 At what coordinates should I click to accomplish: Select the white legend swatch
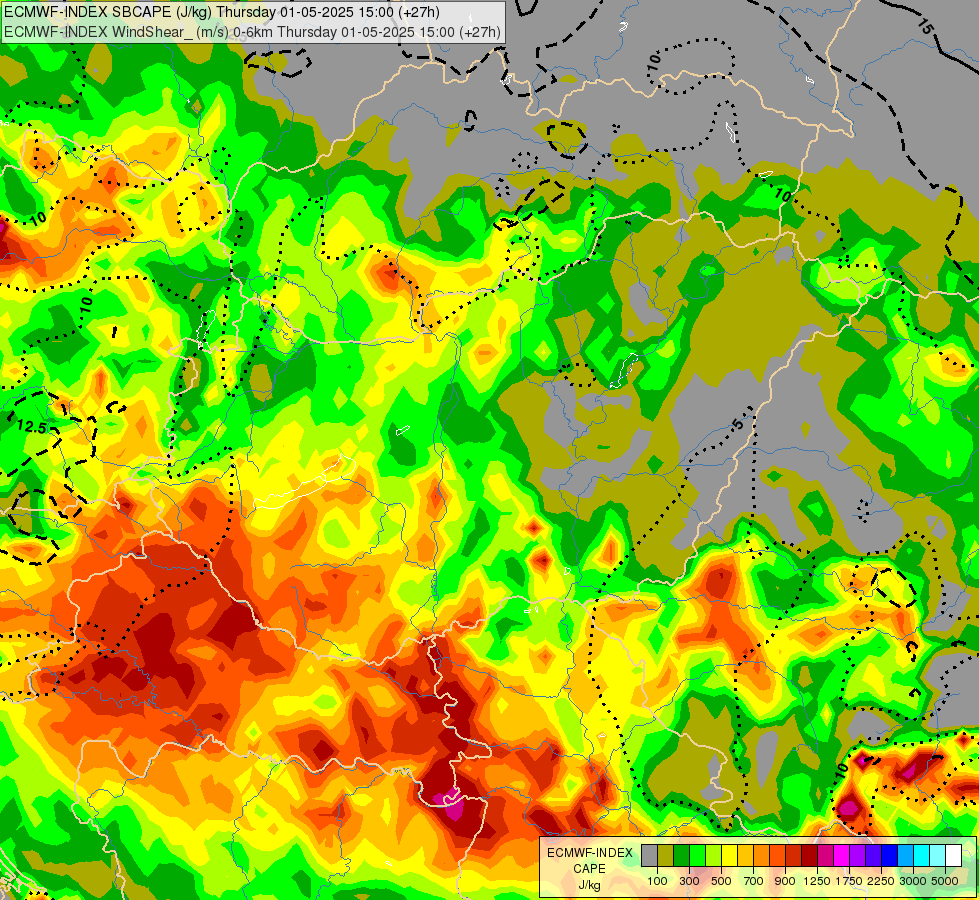(x=953, y=855)
